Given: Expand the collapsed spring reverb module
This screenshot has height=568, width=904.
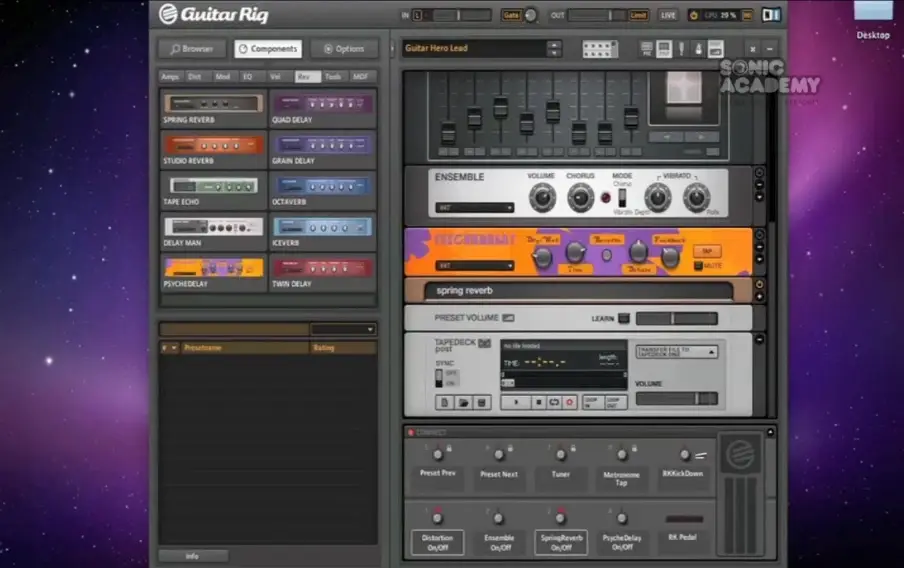Looking at the screenshot, I should [x=759, y=296].
